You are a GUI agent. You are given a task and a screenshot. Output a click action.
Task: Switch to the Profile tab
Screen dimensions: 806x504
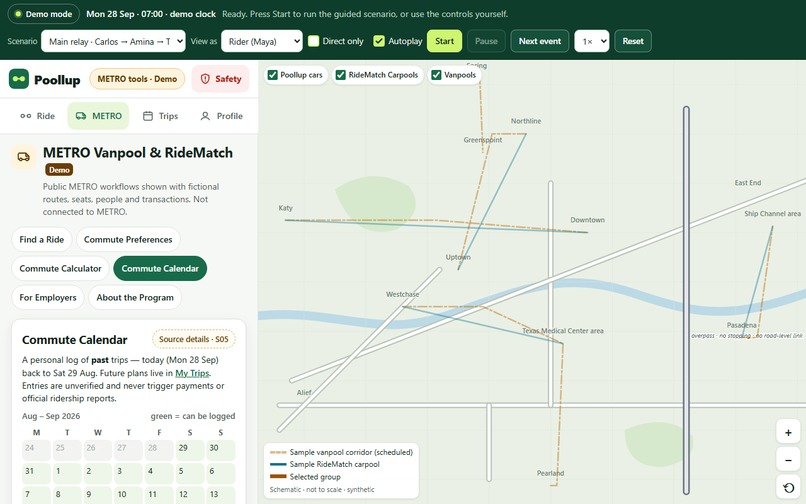[221, 116]
